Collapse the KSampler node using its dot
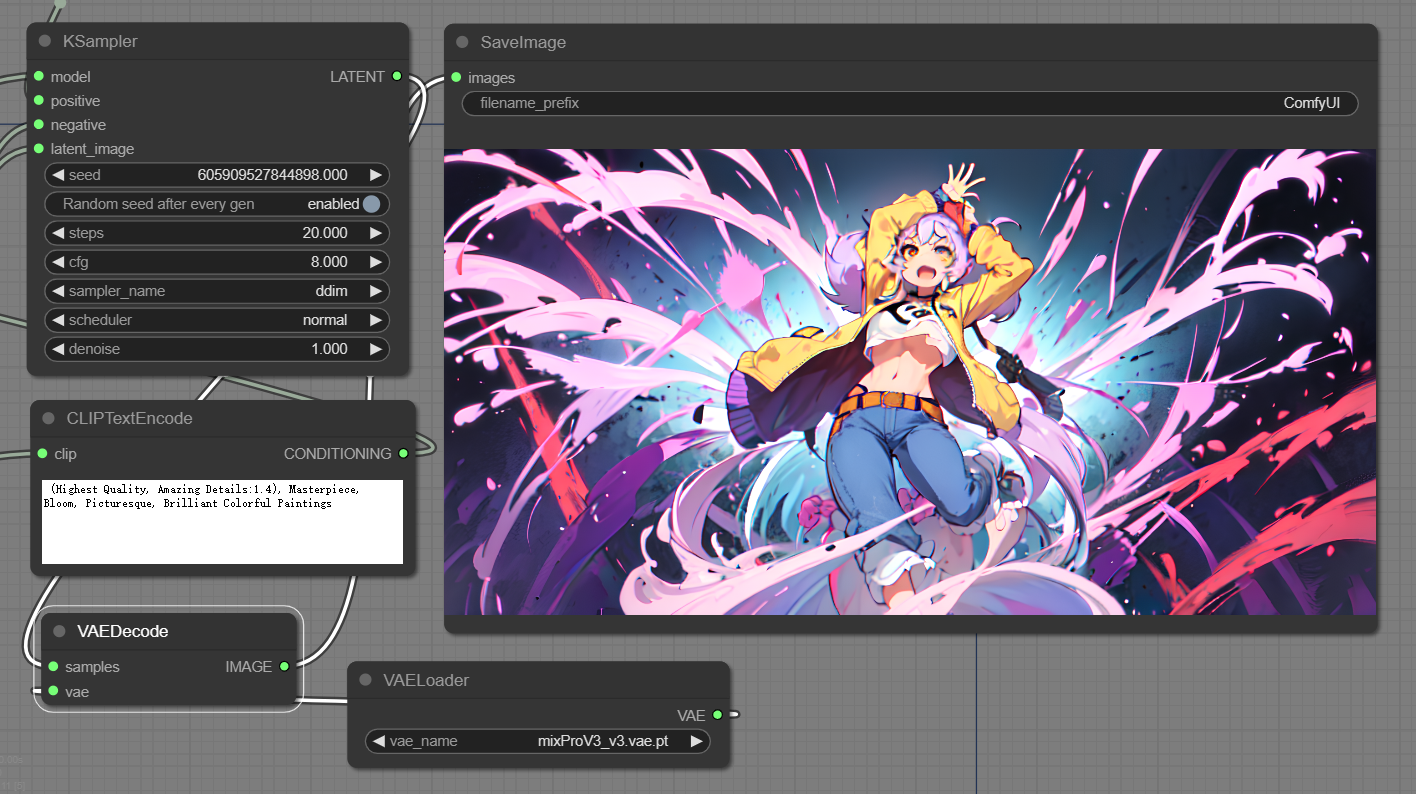Screen dimensions: 1416x794 (x=45, y=41)
